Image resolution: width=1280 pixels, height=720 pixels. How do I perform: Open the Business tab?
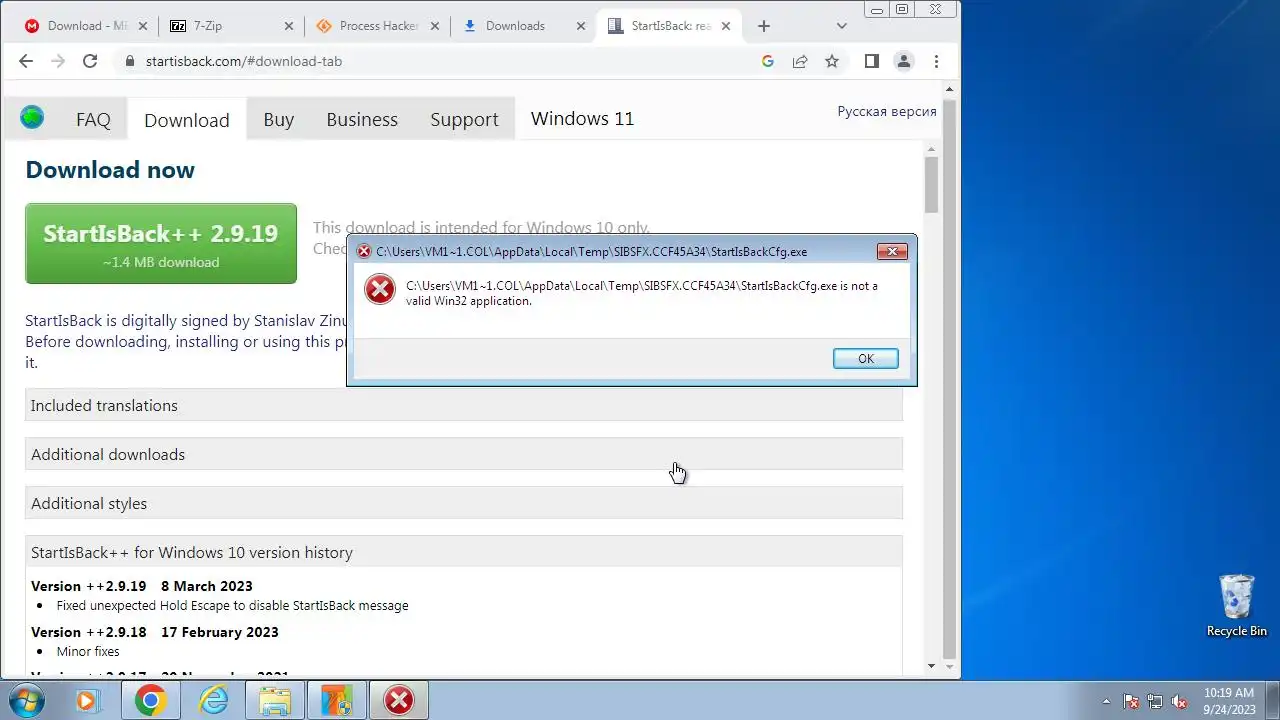tap(362, 119)
